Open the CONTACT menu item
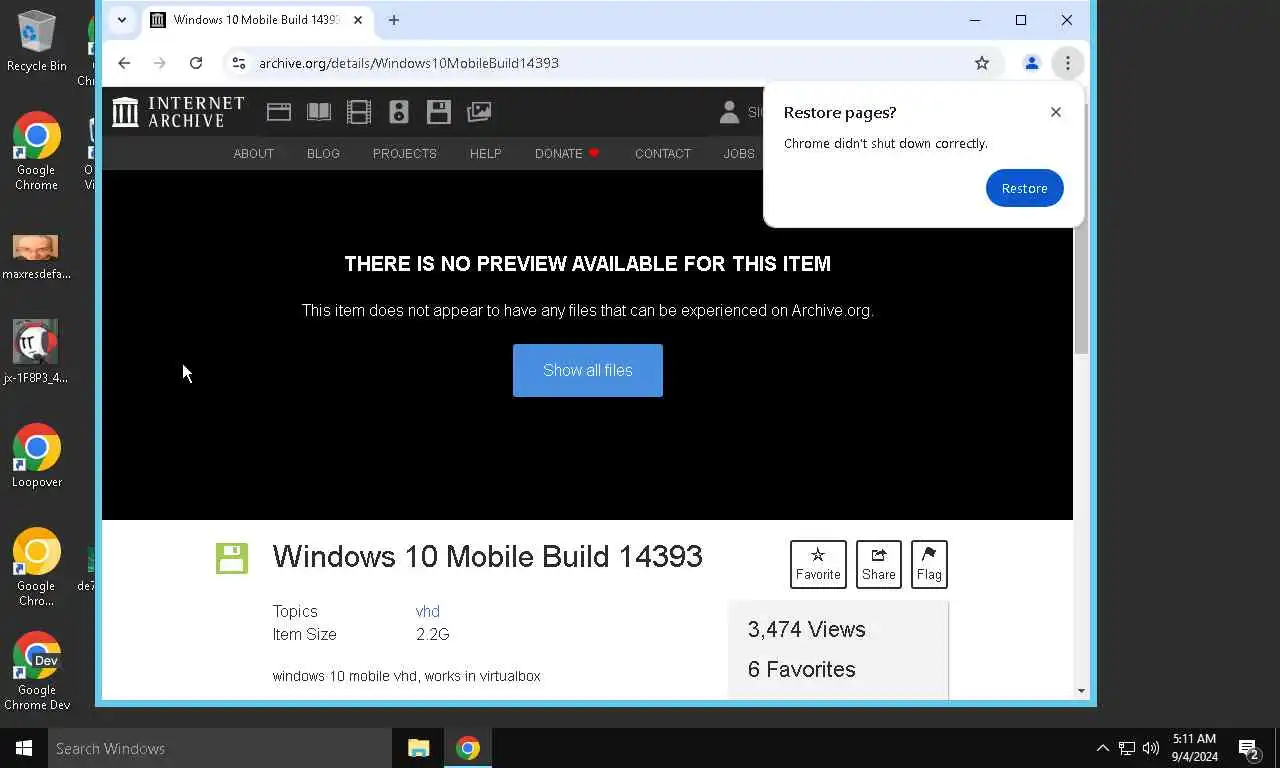1280x768 pixels. coord(663,153)
